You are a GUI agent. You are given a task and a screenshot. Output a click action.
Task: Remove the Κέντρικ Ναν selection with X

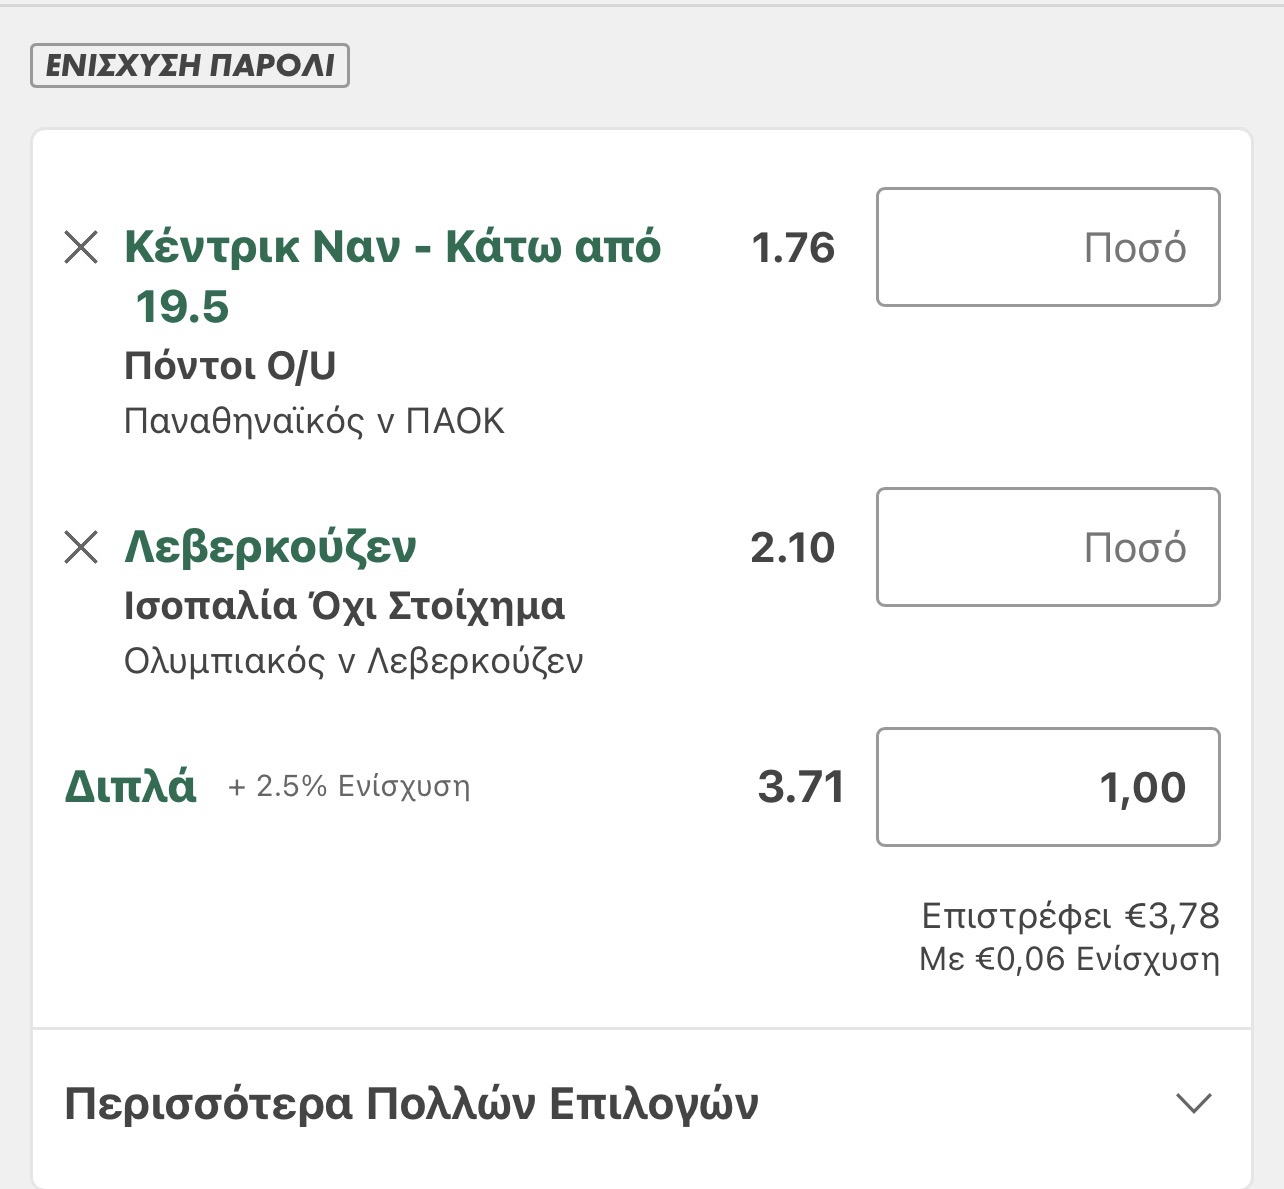pyautogui.click(x=81, y=247)
